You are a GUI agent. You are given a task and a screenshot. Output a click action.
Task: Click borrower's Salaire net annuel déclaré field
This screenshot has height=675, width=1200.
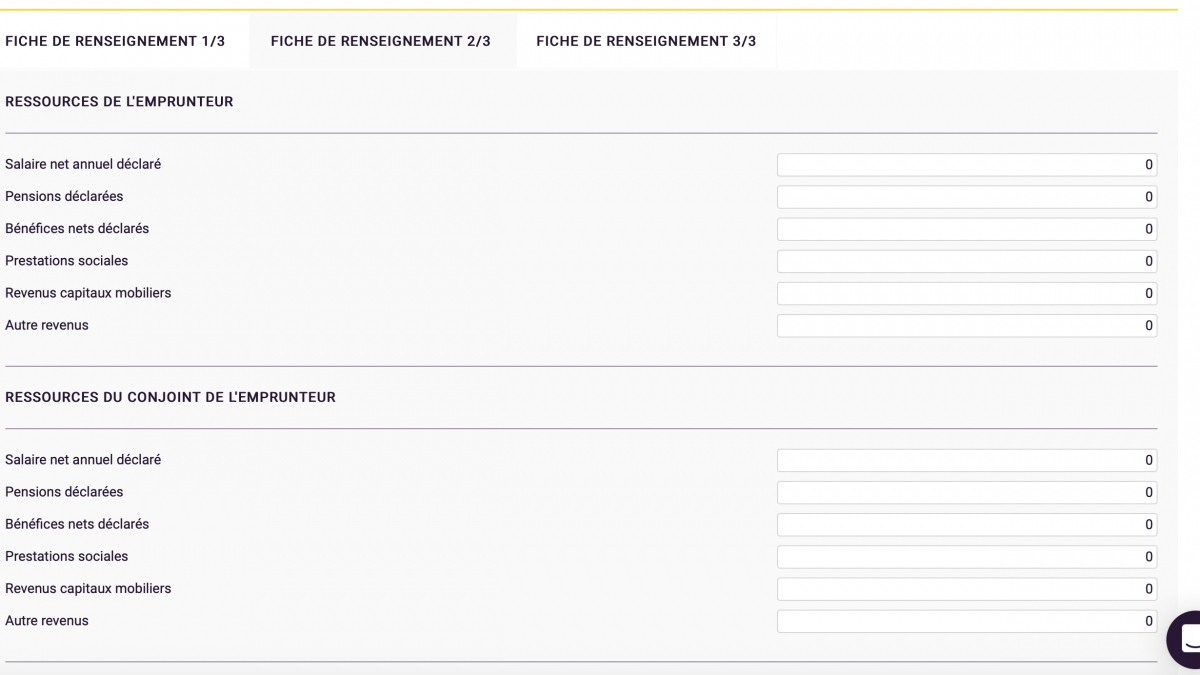tap(967, 165)
